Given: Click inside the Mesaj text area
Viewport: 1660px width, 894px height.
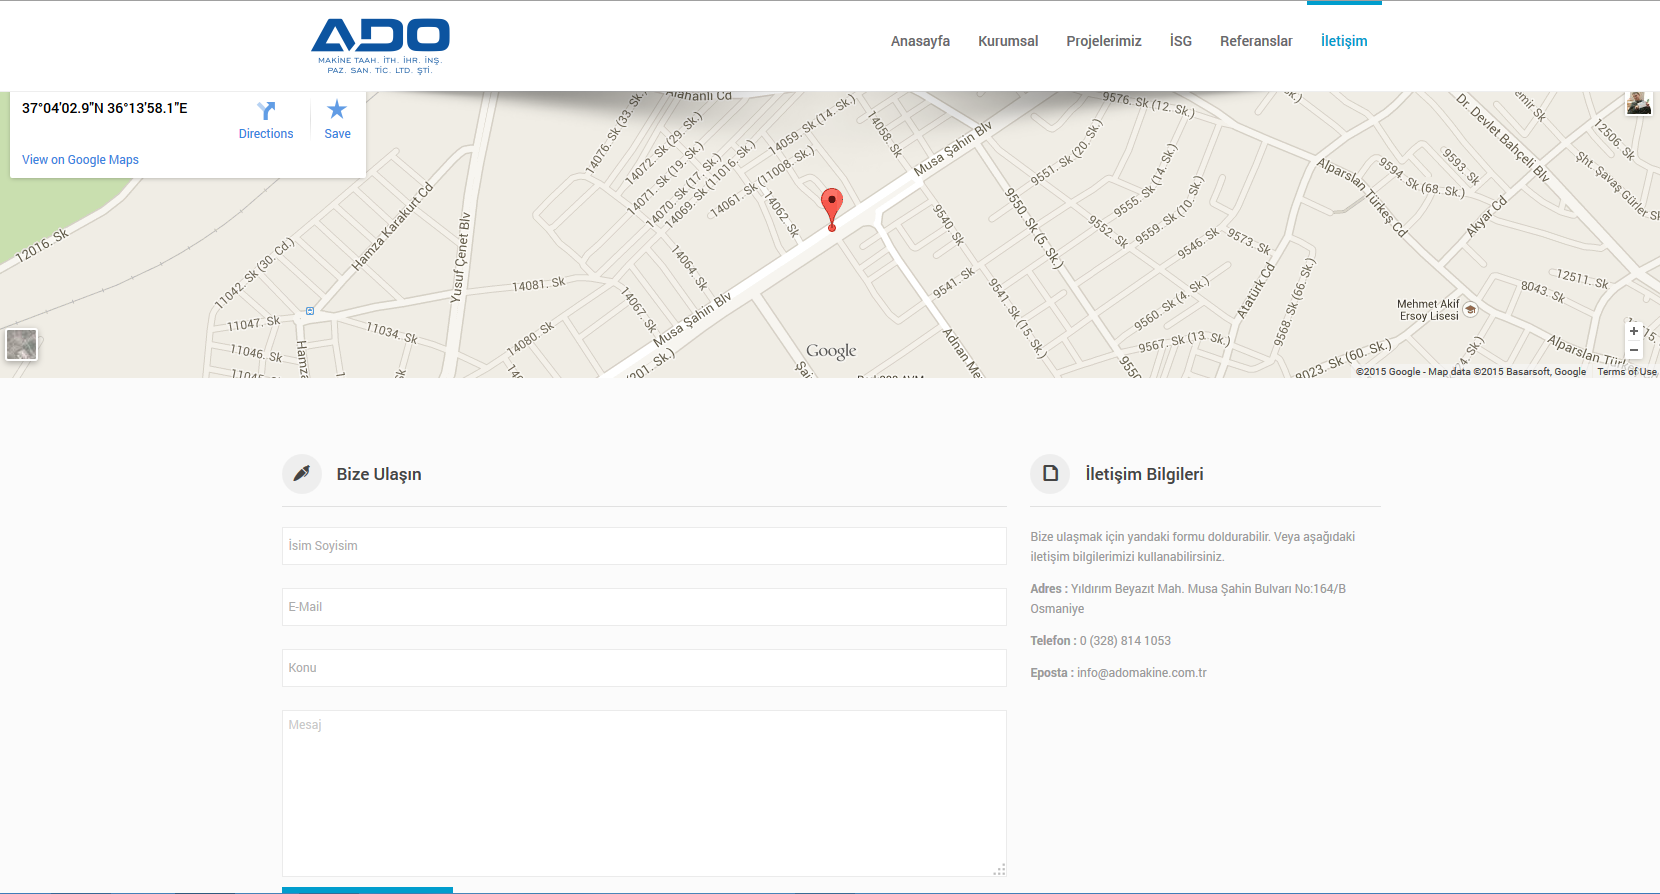Looking at the screenshot, I should (x=644, y=793).
